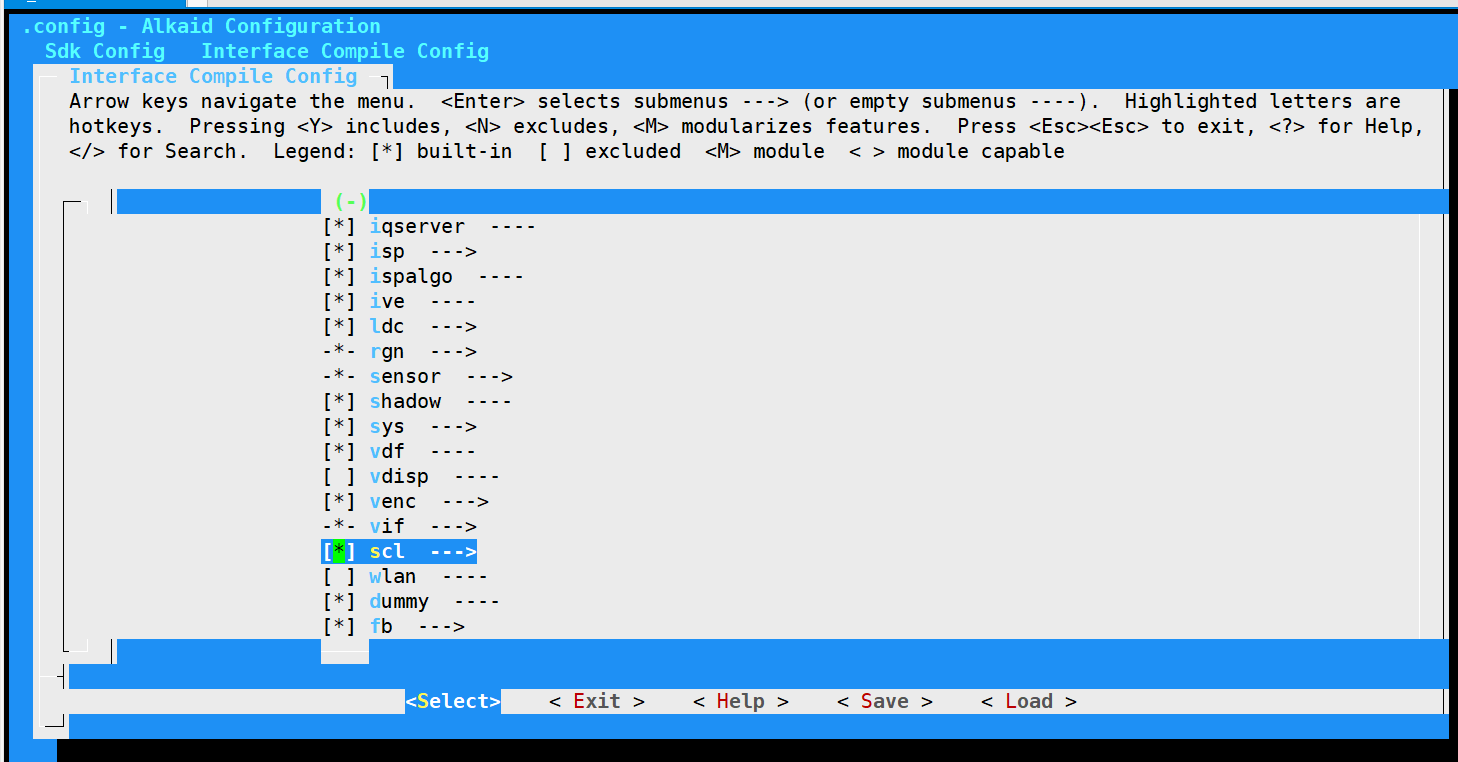
Task: Expand the venc submenu arrow
Action: pyautogui.click(x=464, y=502)
